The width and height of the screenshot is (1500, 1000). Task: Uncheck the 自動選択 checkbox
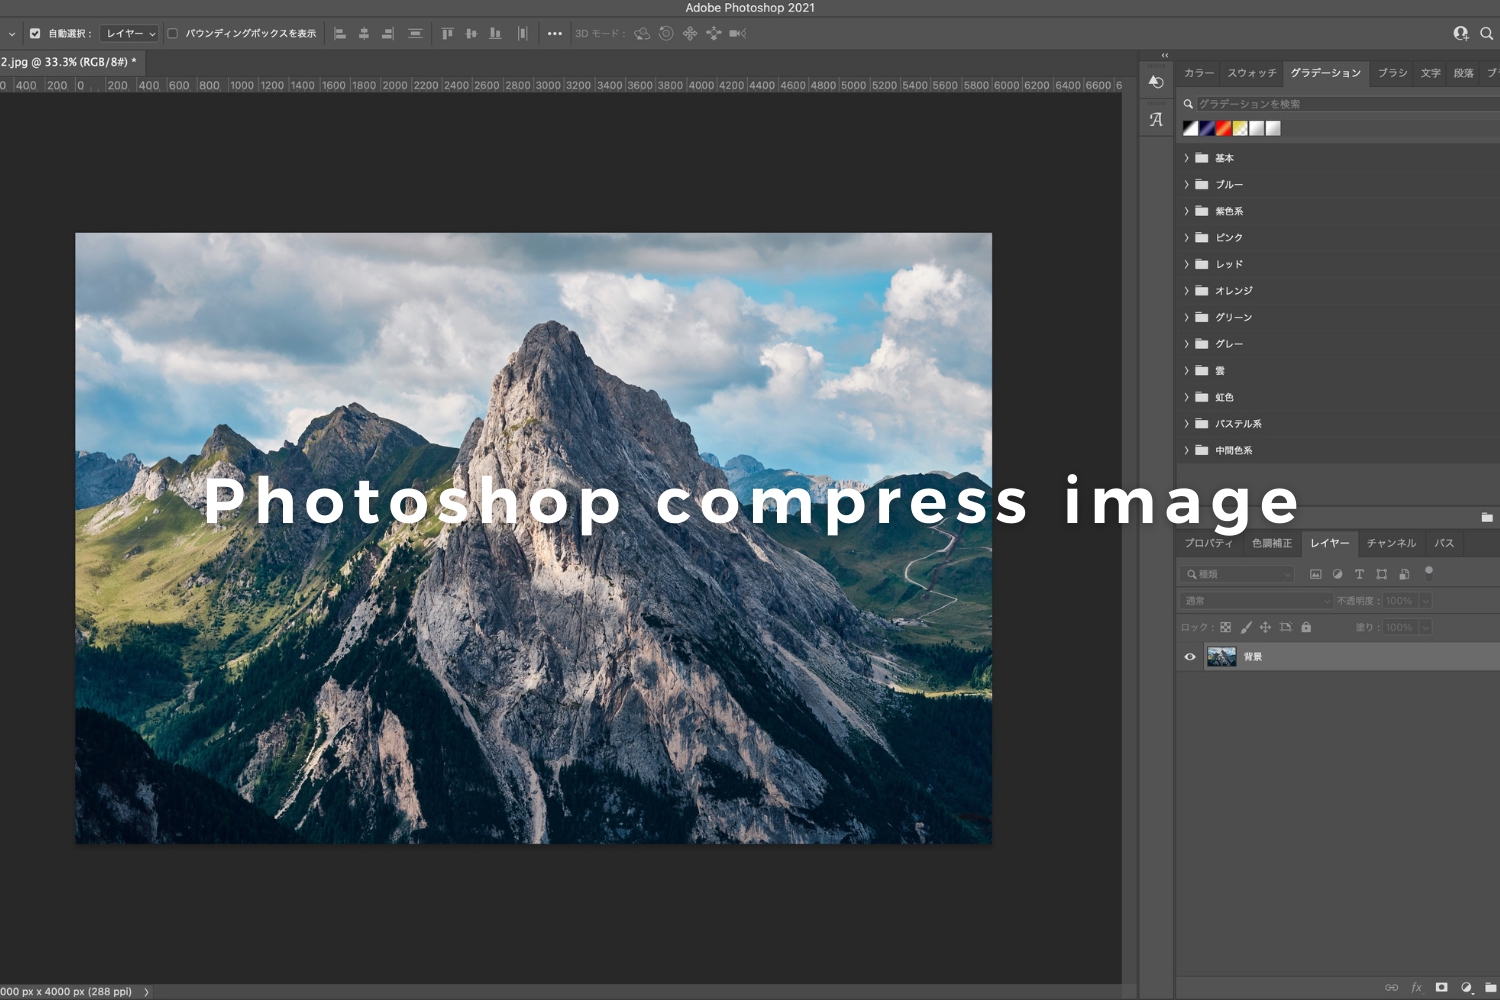[x=35, y=34]
